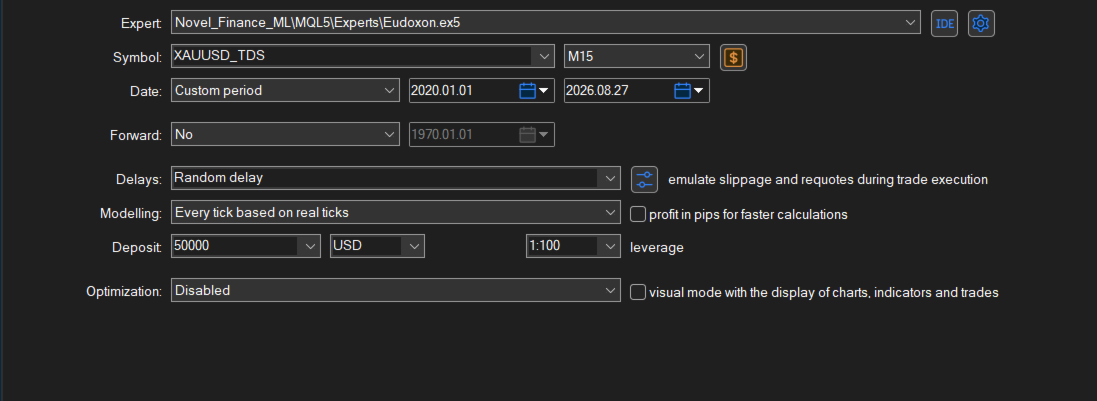Open the Forward mode dropdown
This screenshot has height=401, width=1097.
click(x=390, y=134)
